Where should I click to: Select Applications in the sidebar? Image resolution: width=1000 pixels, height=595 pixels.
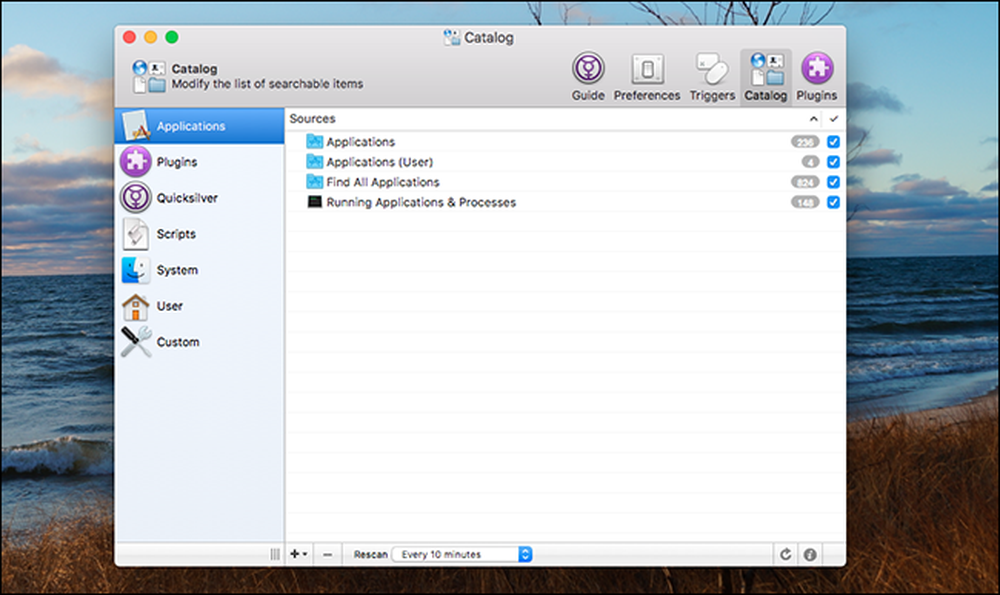pyautogui.click(x=200, y=126)
